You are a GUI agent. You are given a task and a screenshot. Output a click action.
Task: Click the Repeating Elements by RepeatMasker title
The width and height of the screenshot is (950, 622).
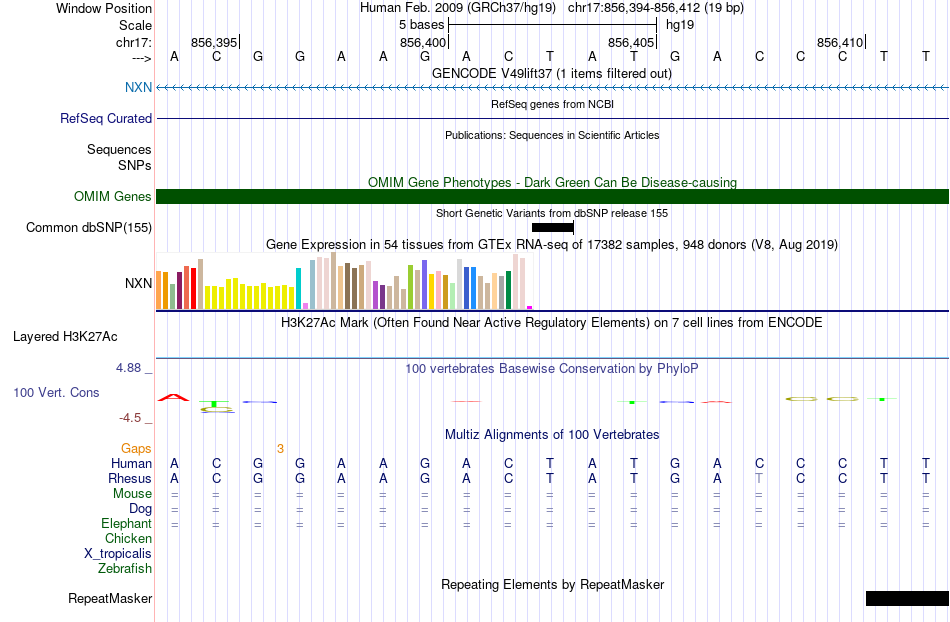point(552,584)
